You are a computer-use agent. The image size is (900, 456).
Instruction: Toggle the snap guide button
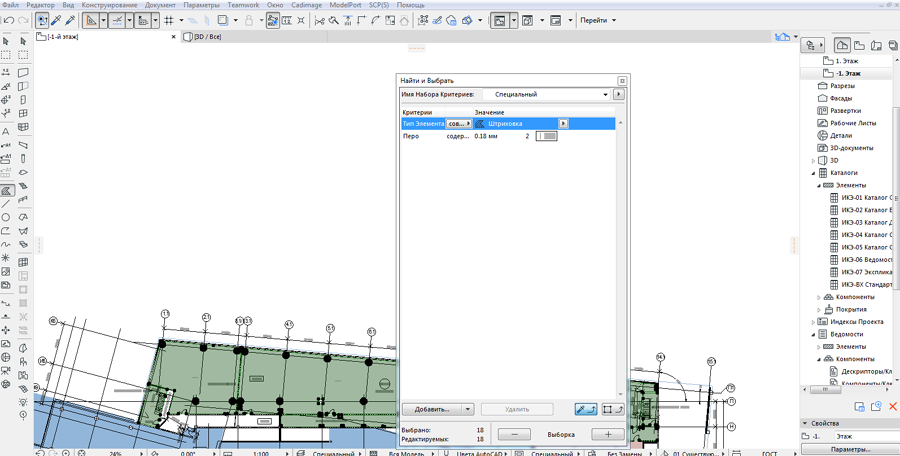coord(117,21)
